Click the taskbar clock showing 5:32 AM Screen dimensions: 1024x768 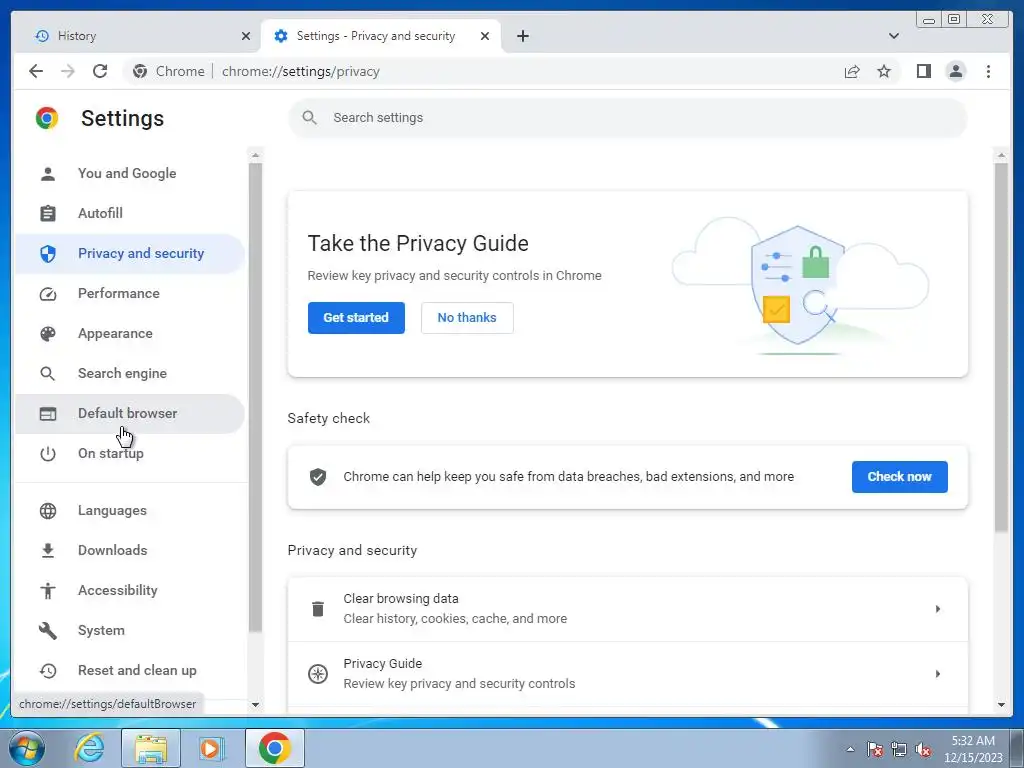973,749
